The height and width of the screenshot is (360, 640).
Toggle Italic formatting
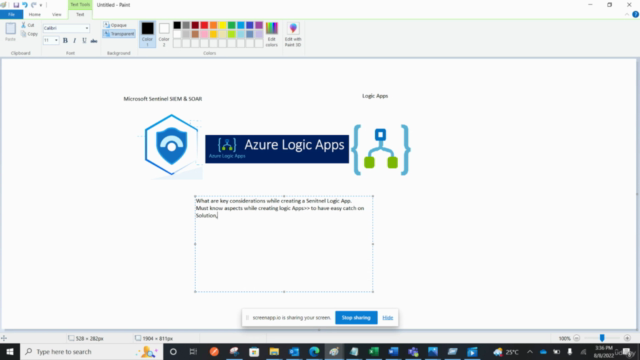tap(75, 40)
